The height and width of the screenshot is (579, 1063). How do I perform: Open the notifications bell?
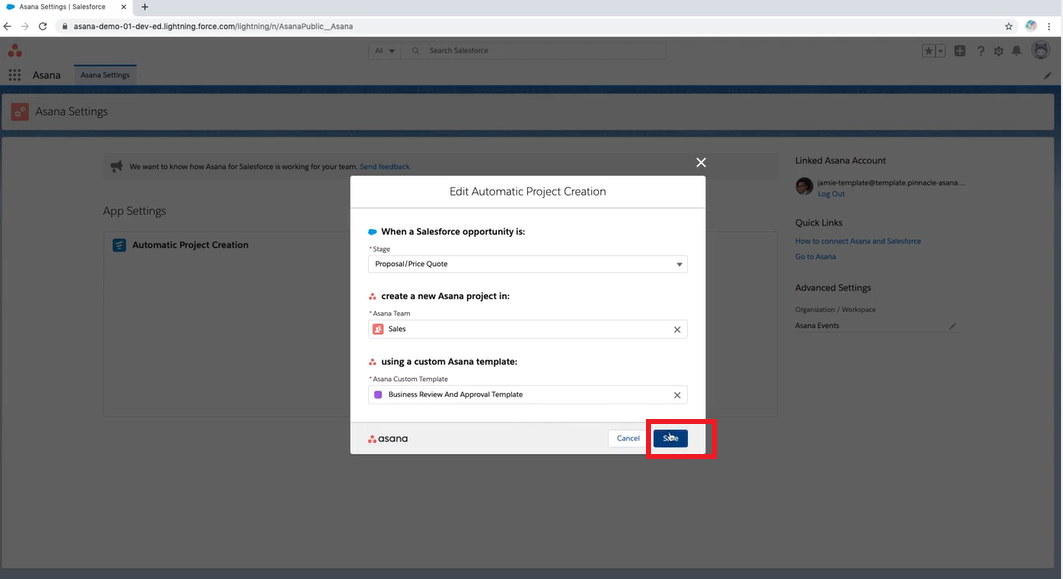(1017, 51)
